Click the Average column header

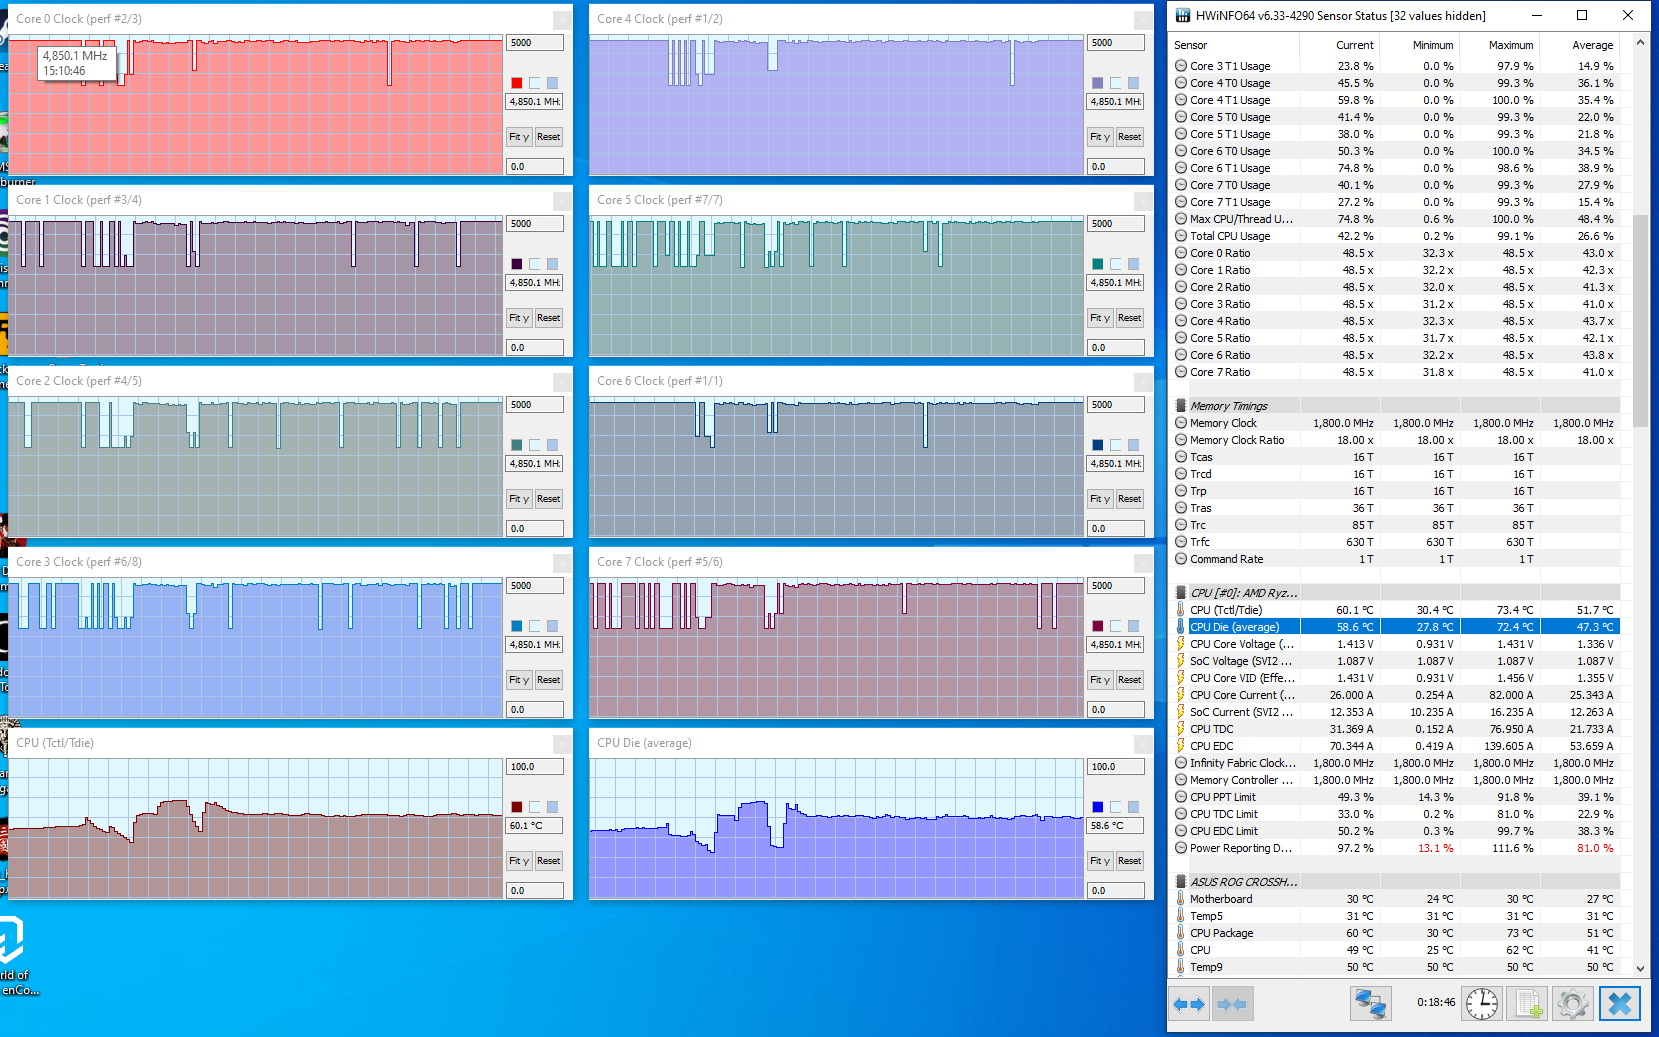1592,45
